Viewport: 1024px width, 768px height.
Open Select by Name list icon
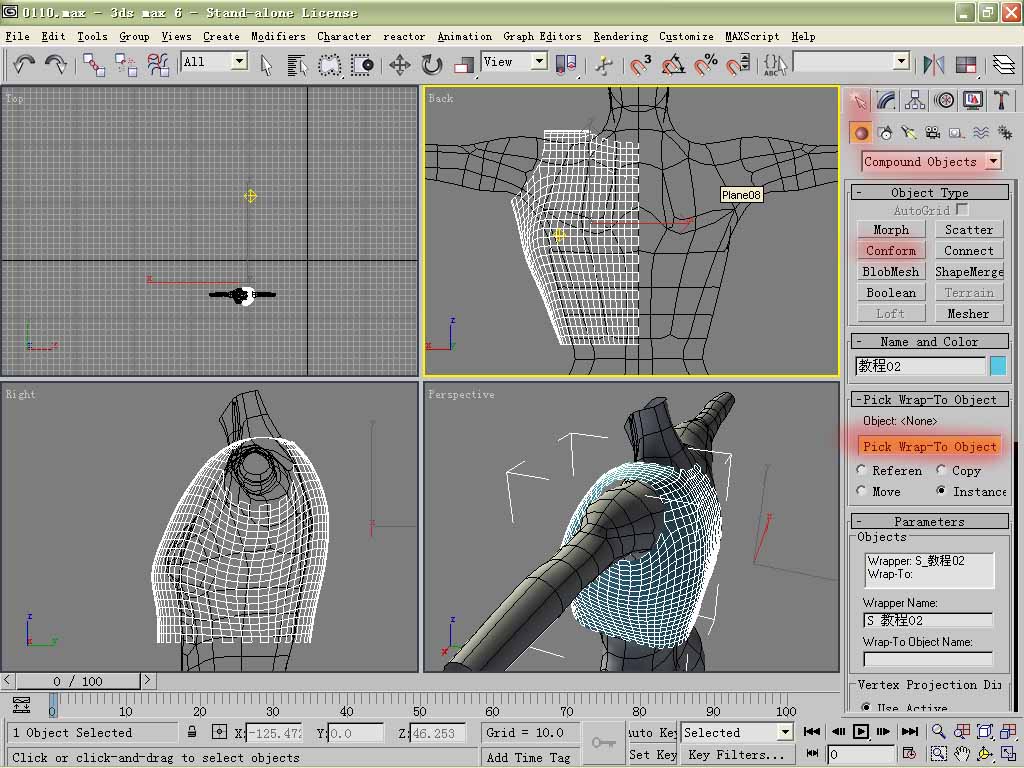pos(297,65)
